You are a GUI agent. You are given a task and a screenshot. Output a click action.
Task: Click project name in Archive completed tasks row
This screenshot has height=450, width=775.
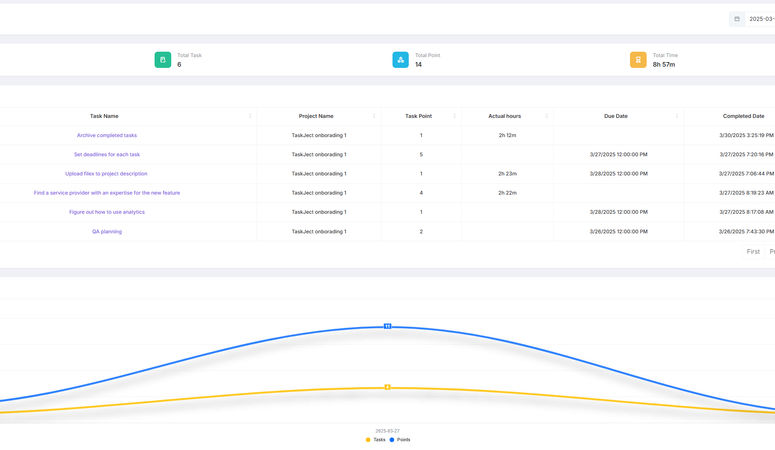click(319, 135)
